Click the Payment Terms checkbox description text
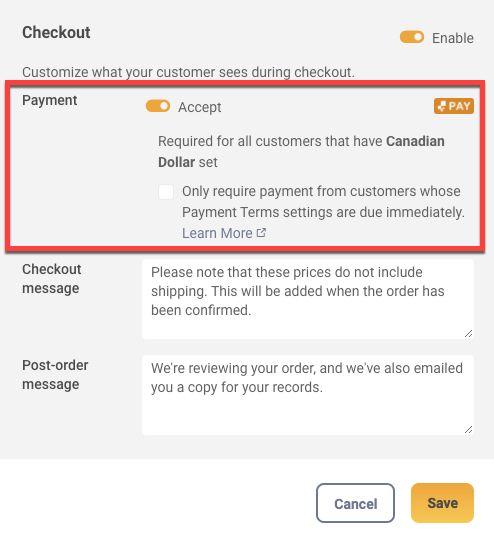 [323, 202]
